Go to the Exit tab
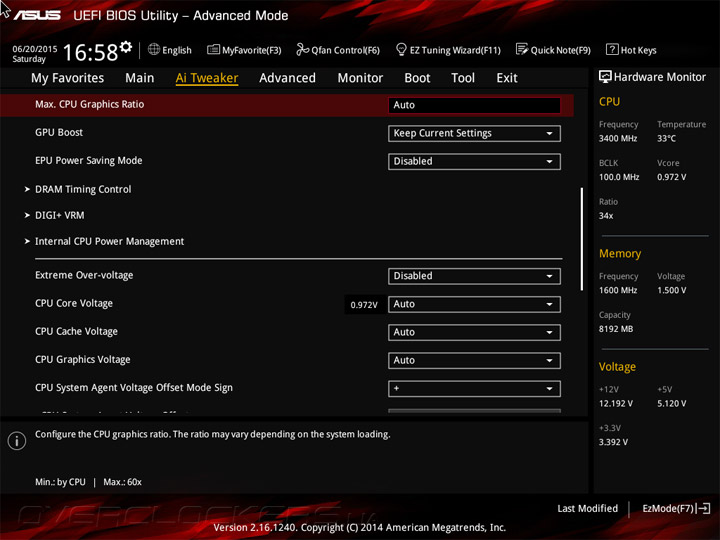720x540 pixels. [x=506, y=78]
